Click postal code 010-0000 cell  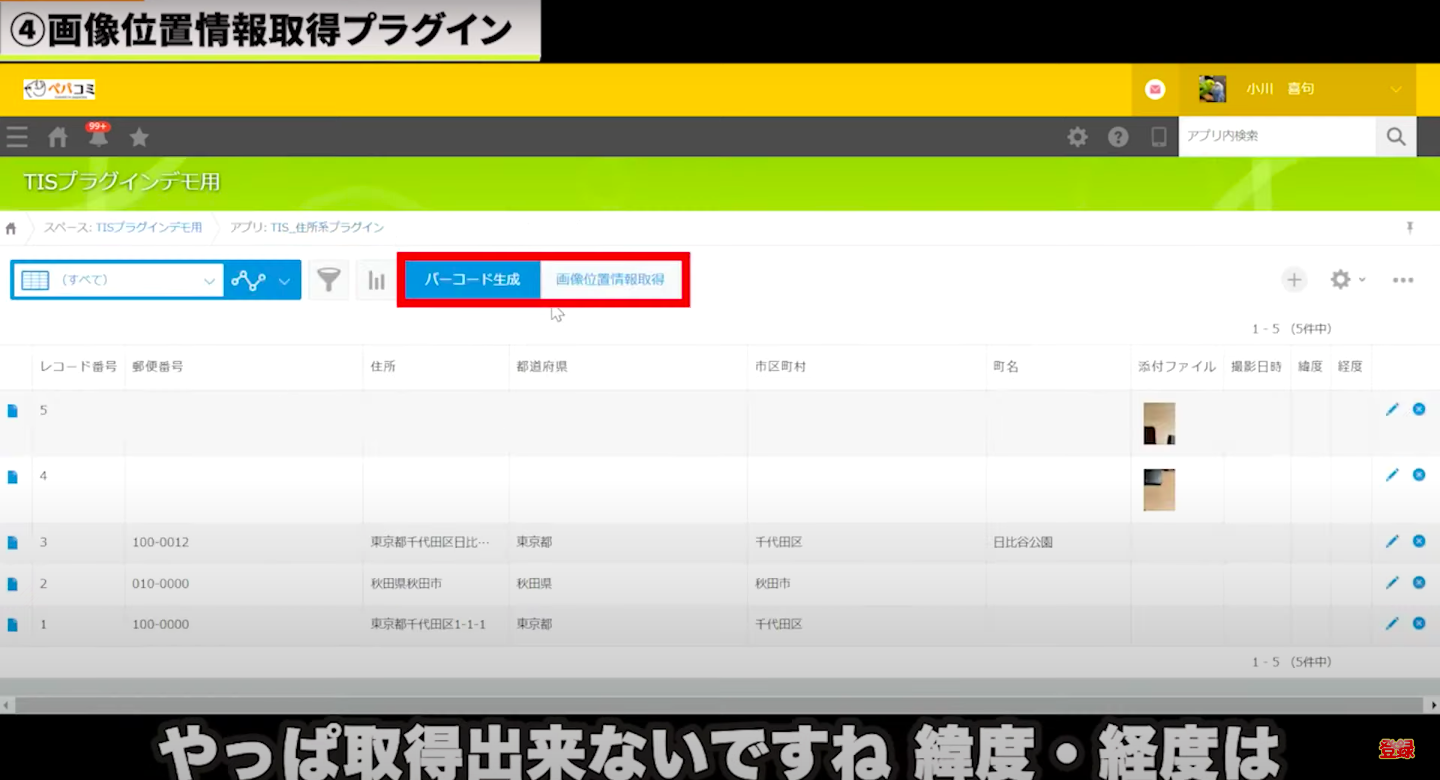click(x=160, y=583)
